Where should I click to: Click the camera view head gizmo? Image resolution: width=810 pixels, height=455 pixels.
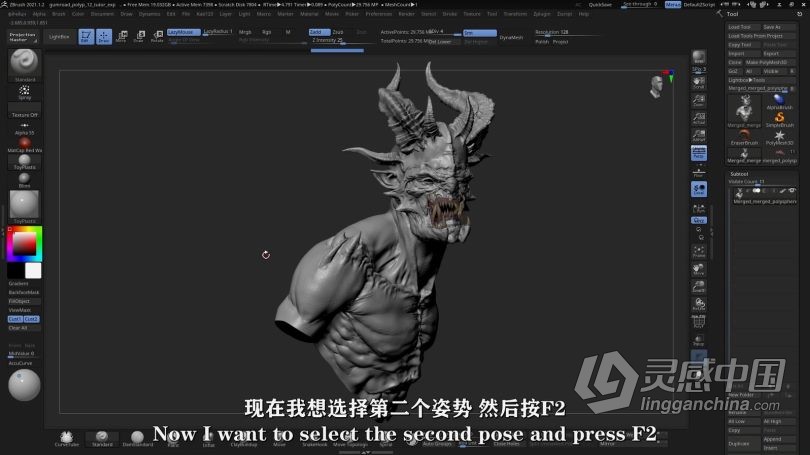point(657,86)
